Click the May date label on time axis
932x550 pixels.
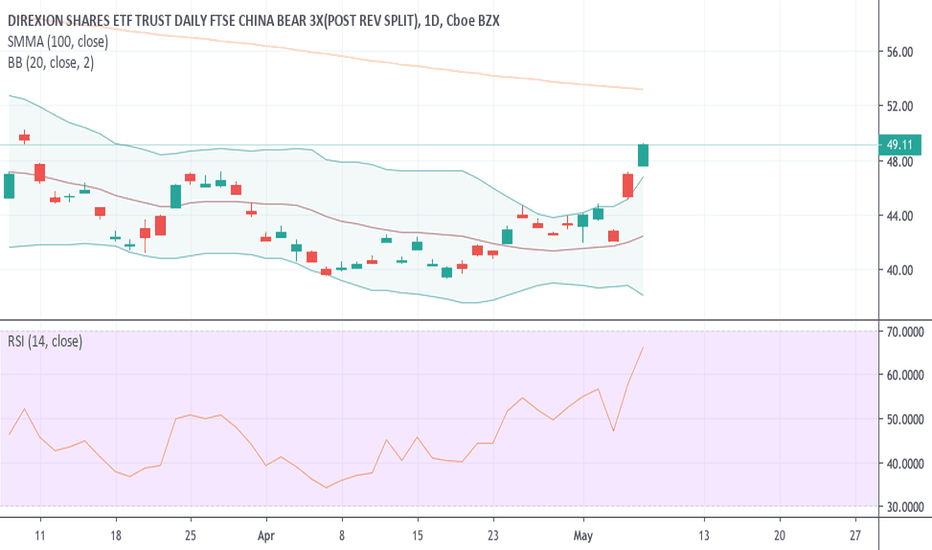coord(583,536)
